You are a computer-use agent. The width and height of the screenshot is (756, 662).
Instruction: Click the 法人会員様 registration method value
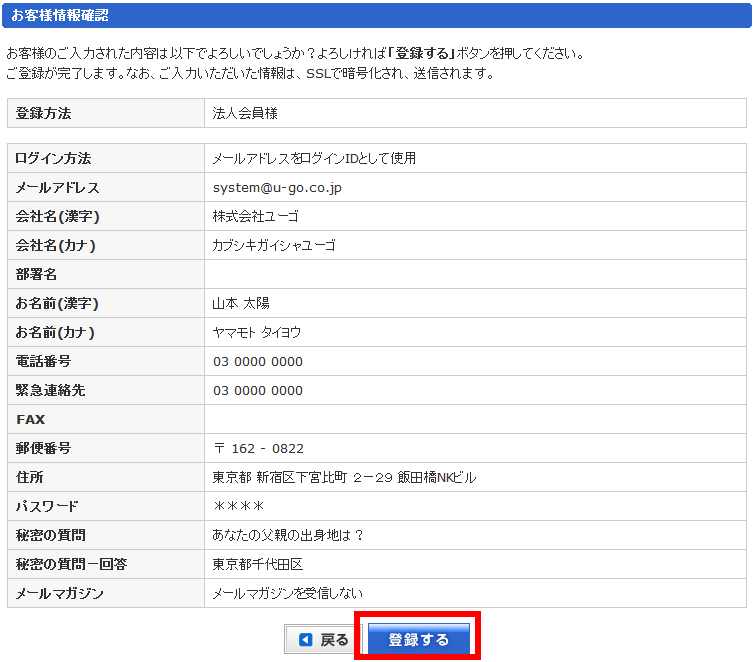click(x=245, y=113)
